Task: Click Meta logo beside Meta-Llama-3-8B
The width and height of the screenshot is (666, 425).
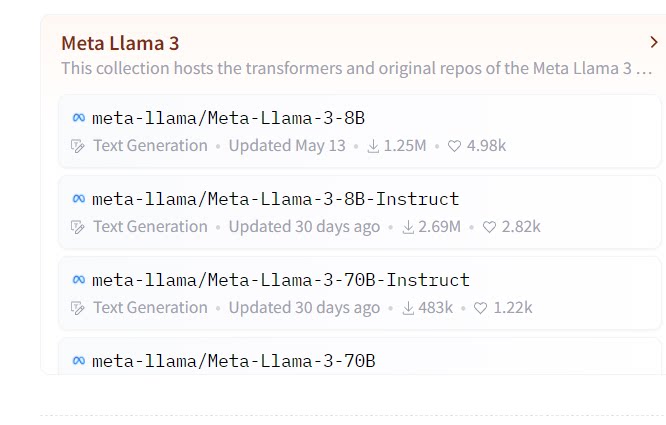Action: point(79,117)
